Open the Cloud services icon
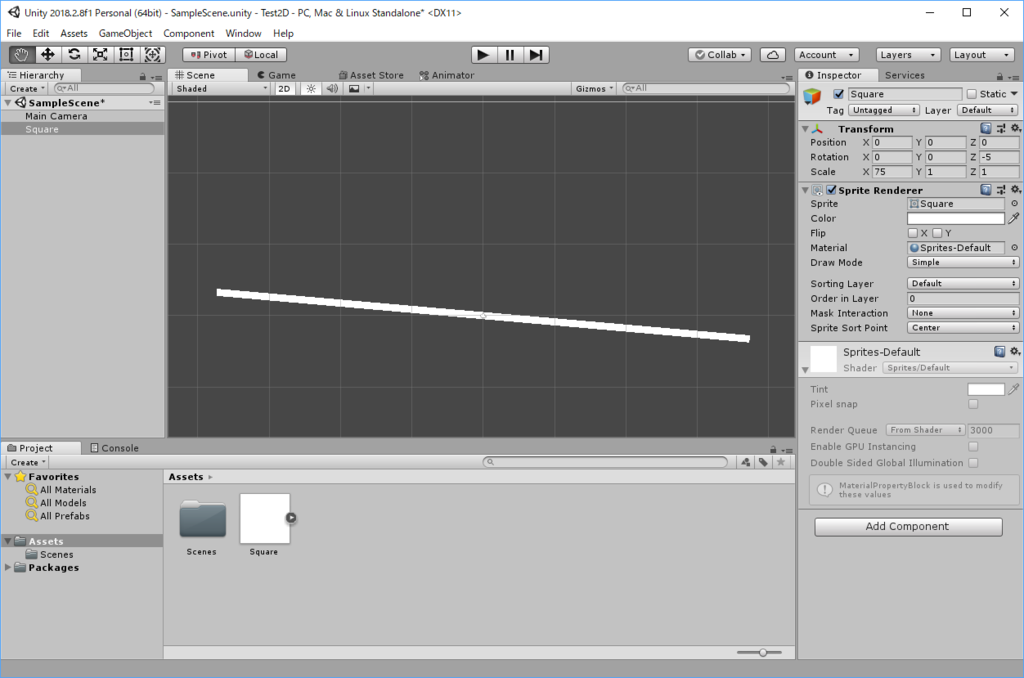This screenshot has height=678, width=1024. click(773, 55)
